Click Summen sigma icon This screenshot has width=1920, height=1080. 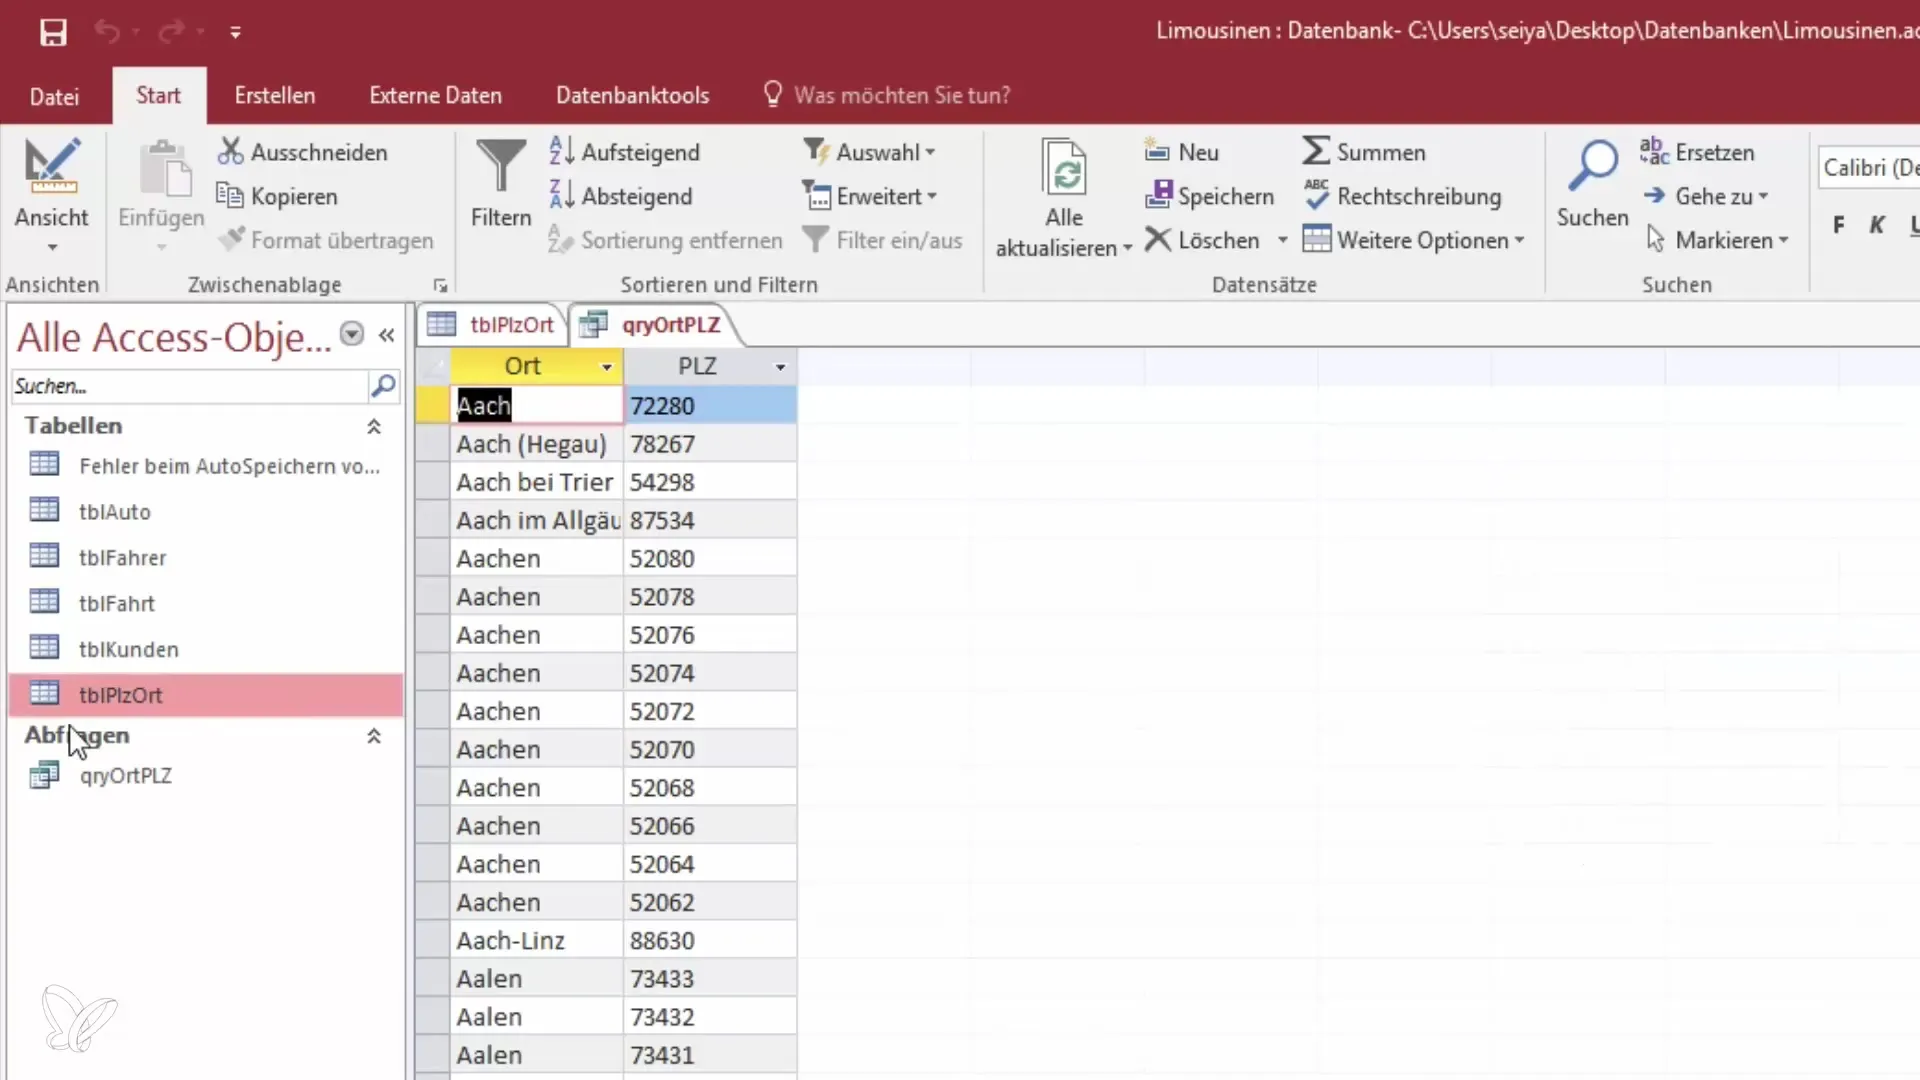[1316, 152]
